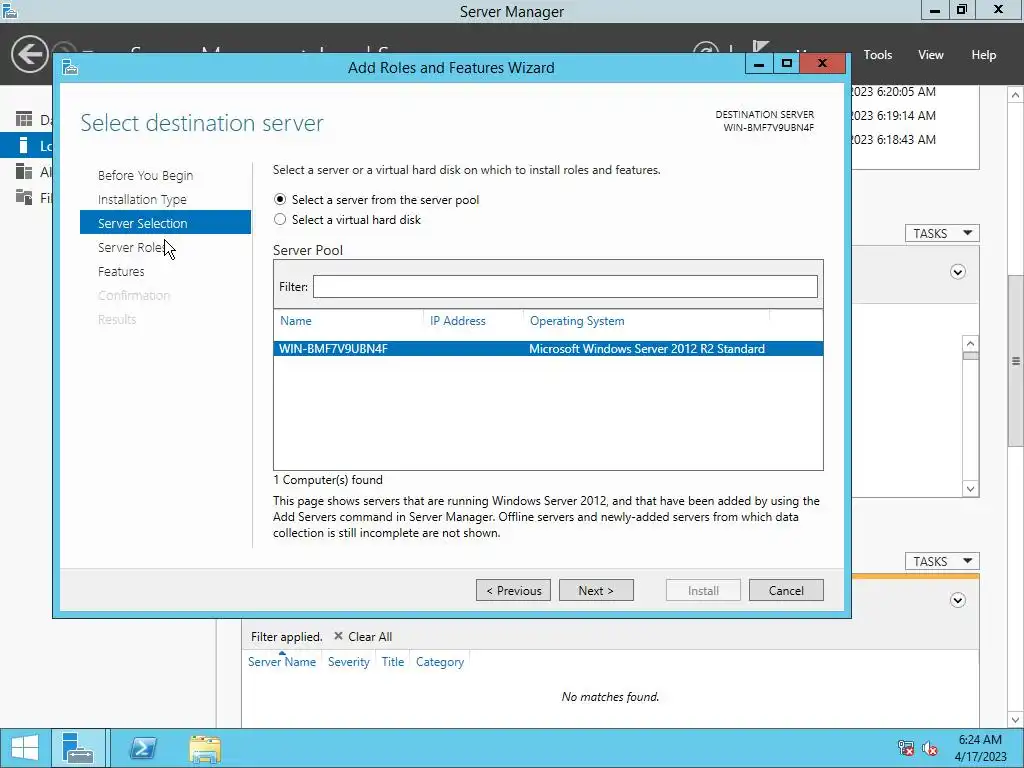Click the Server Manager main scrollbar thumb
This screenshot has height=768, width=1024.
(1016, 361)
